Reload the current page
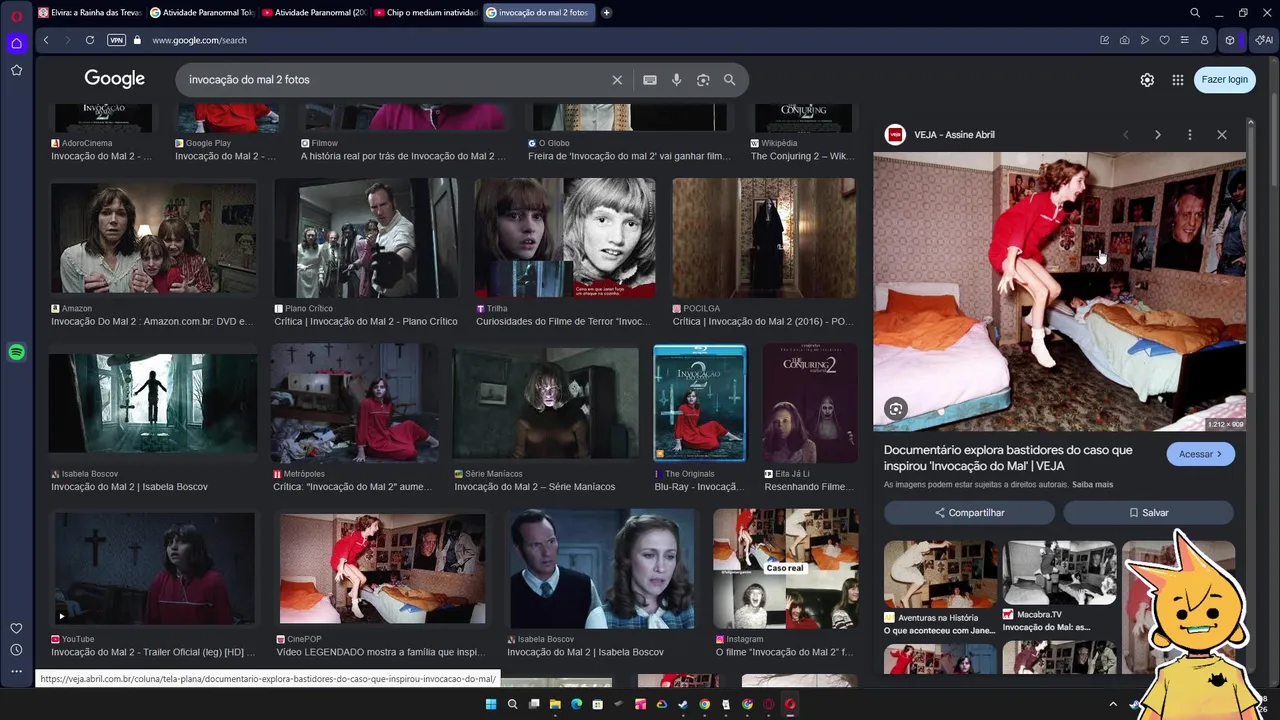The height and width of the screenshot is (720, 1280). click(90, 40)
